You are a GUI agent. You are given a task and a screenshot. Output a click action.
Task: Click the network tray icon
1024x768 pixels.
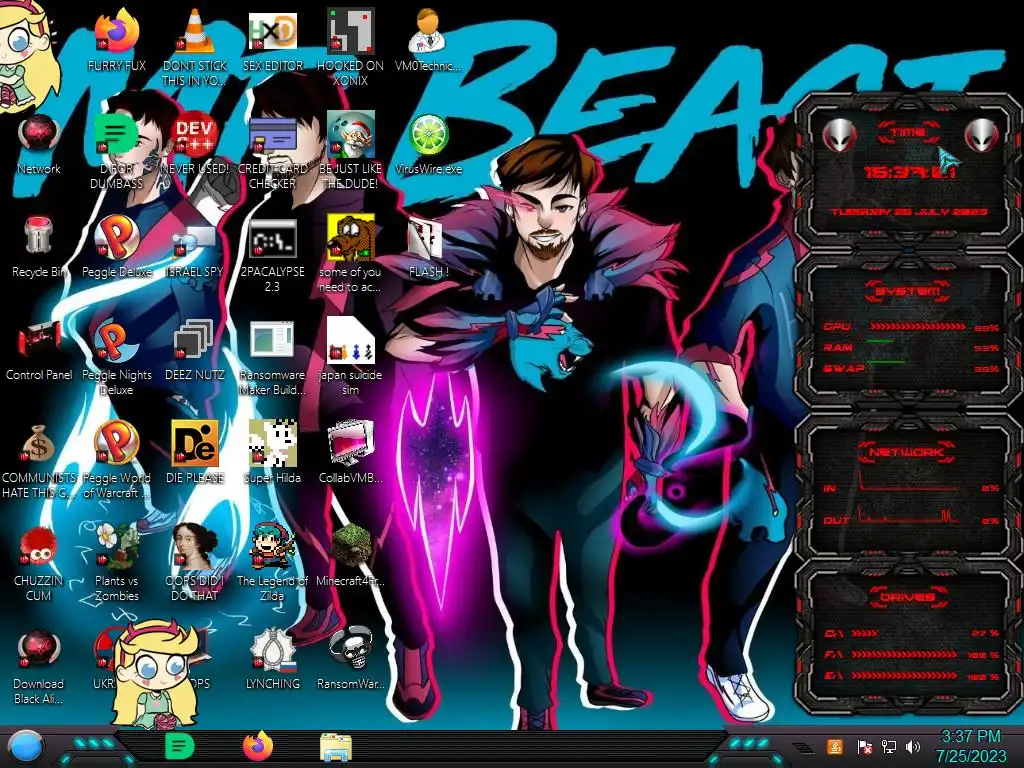pos(889,746)
